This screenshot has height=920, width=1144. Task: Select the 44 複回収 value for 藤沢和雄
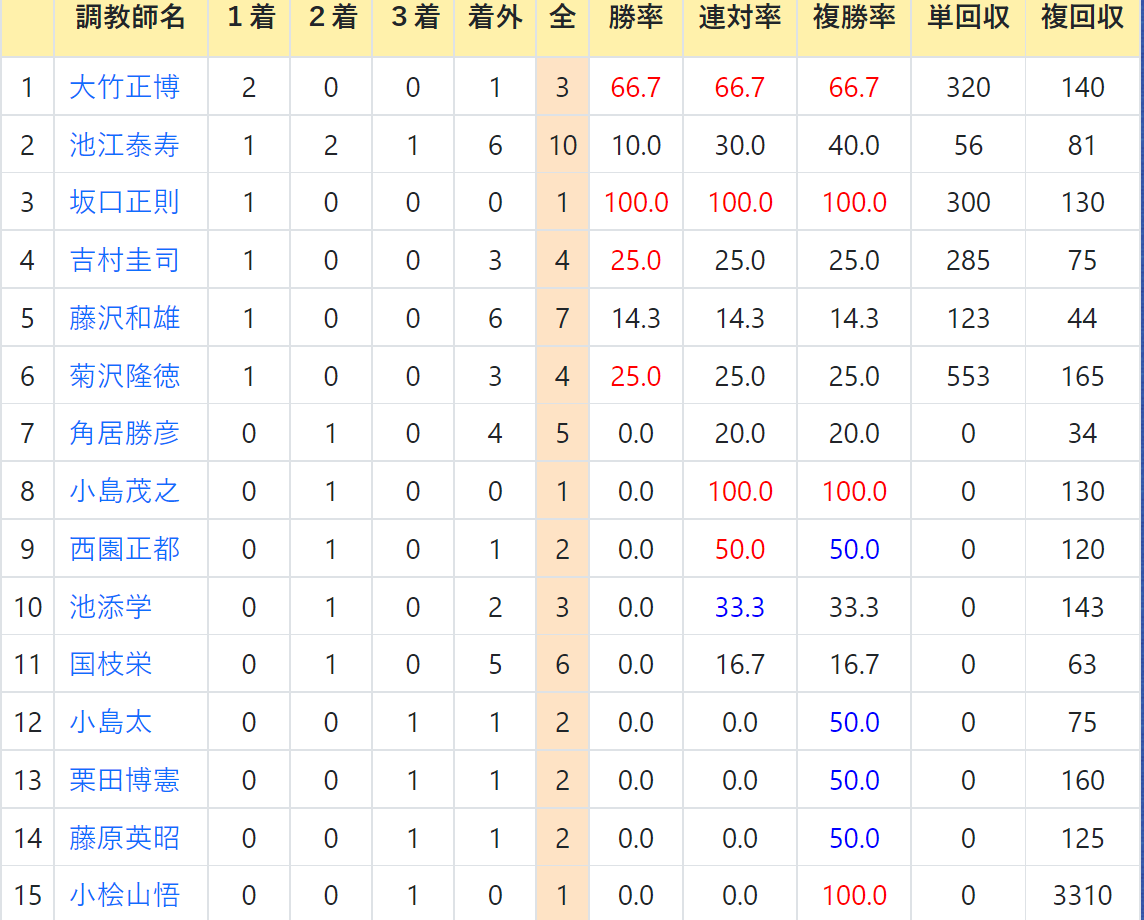pos(1082,319)
